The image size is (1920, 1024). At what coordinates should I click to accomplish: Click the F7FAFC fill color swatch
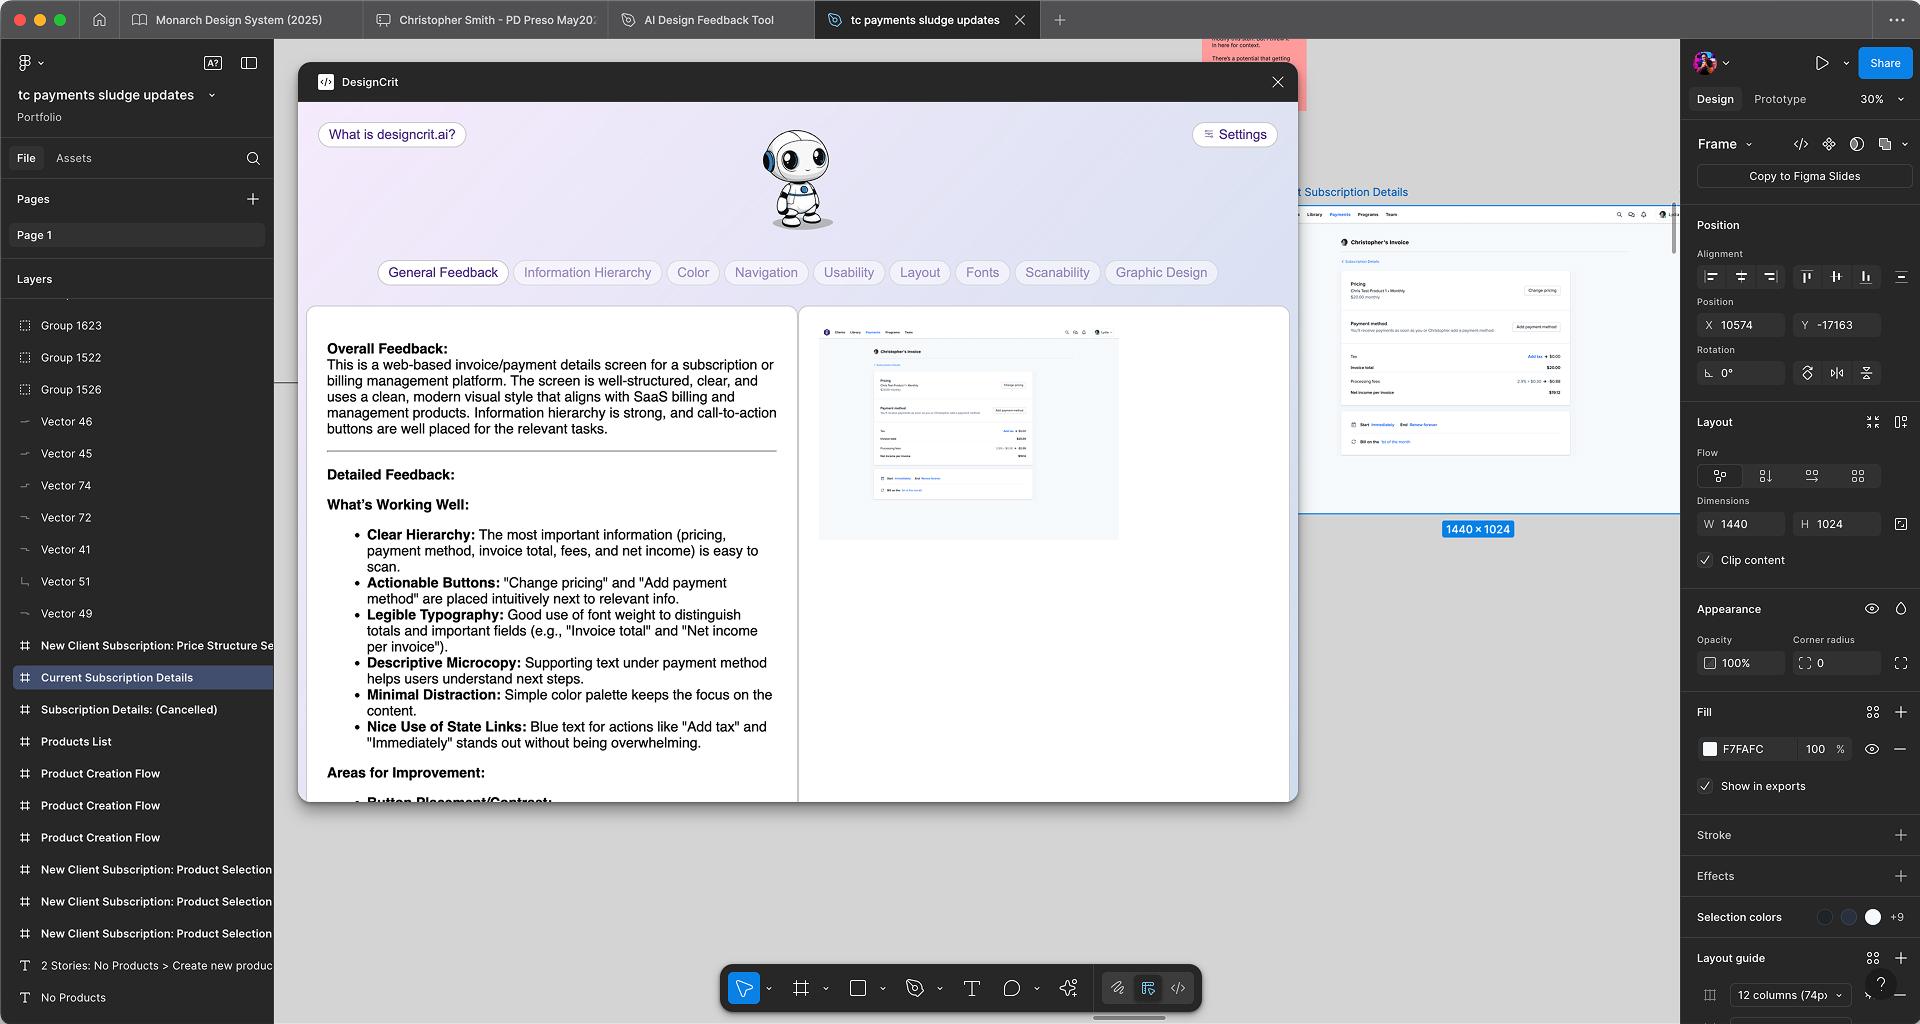1710,748
